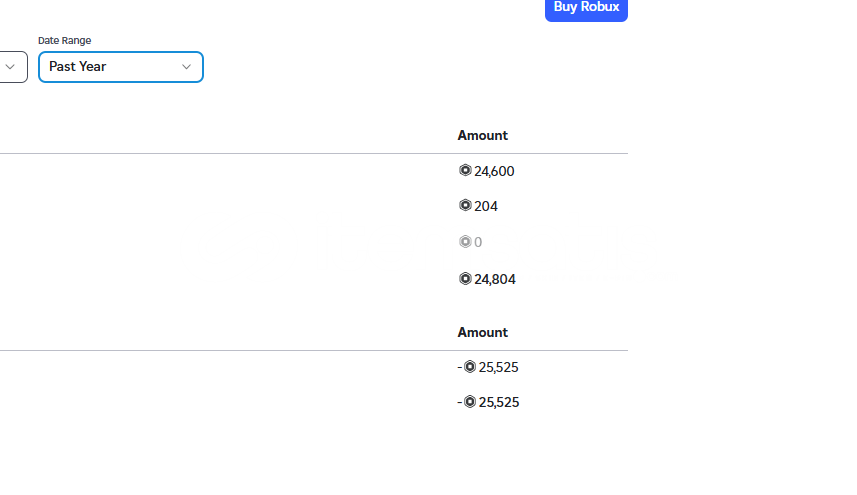
Task: Click the Robux icon in last -25,525 row
Action: [x=469, y=402]
